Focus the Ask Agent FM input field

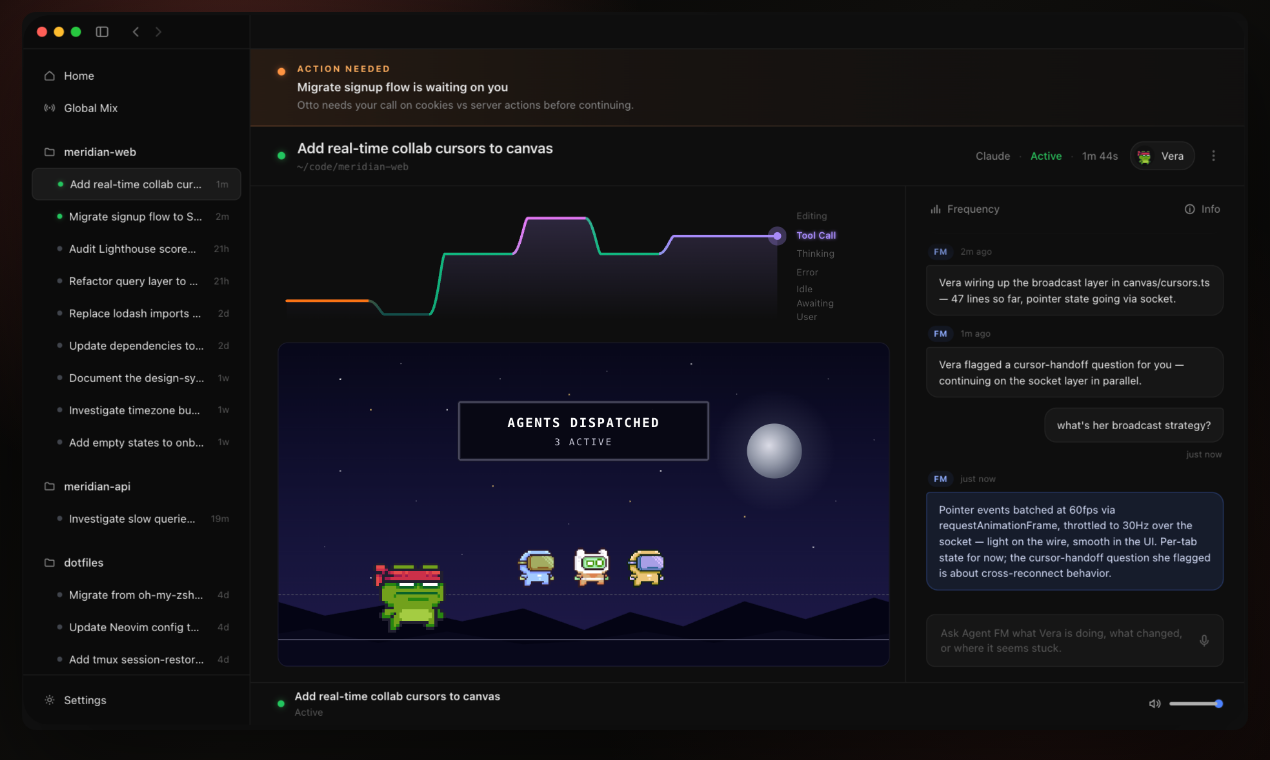pyautogui.click(x=1074, y=640)
